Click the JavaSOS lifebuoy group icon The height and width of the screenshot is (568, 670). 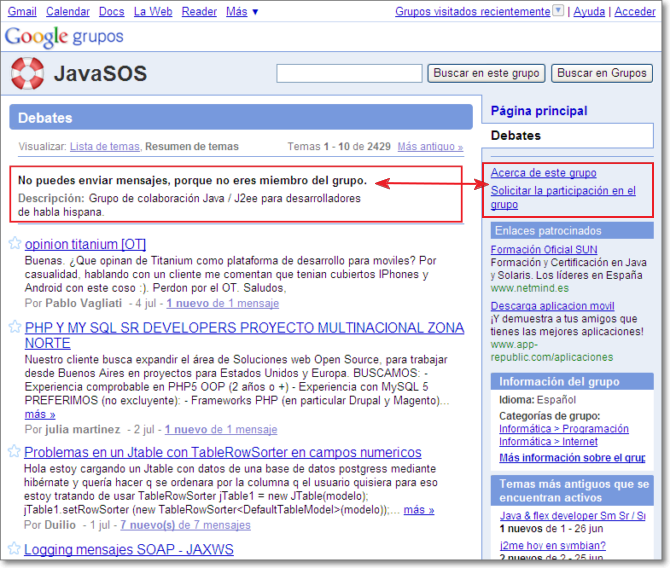pyautogui.click(x=27, y=74)
